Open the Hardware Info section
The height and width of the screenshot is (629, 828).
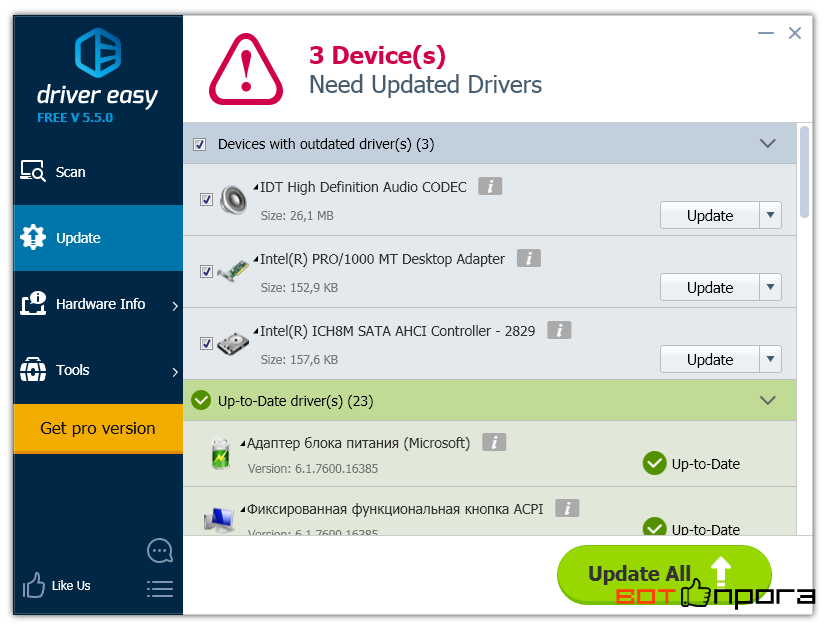[x=98, y=304]
